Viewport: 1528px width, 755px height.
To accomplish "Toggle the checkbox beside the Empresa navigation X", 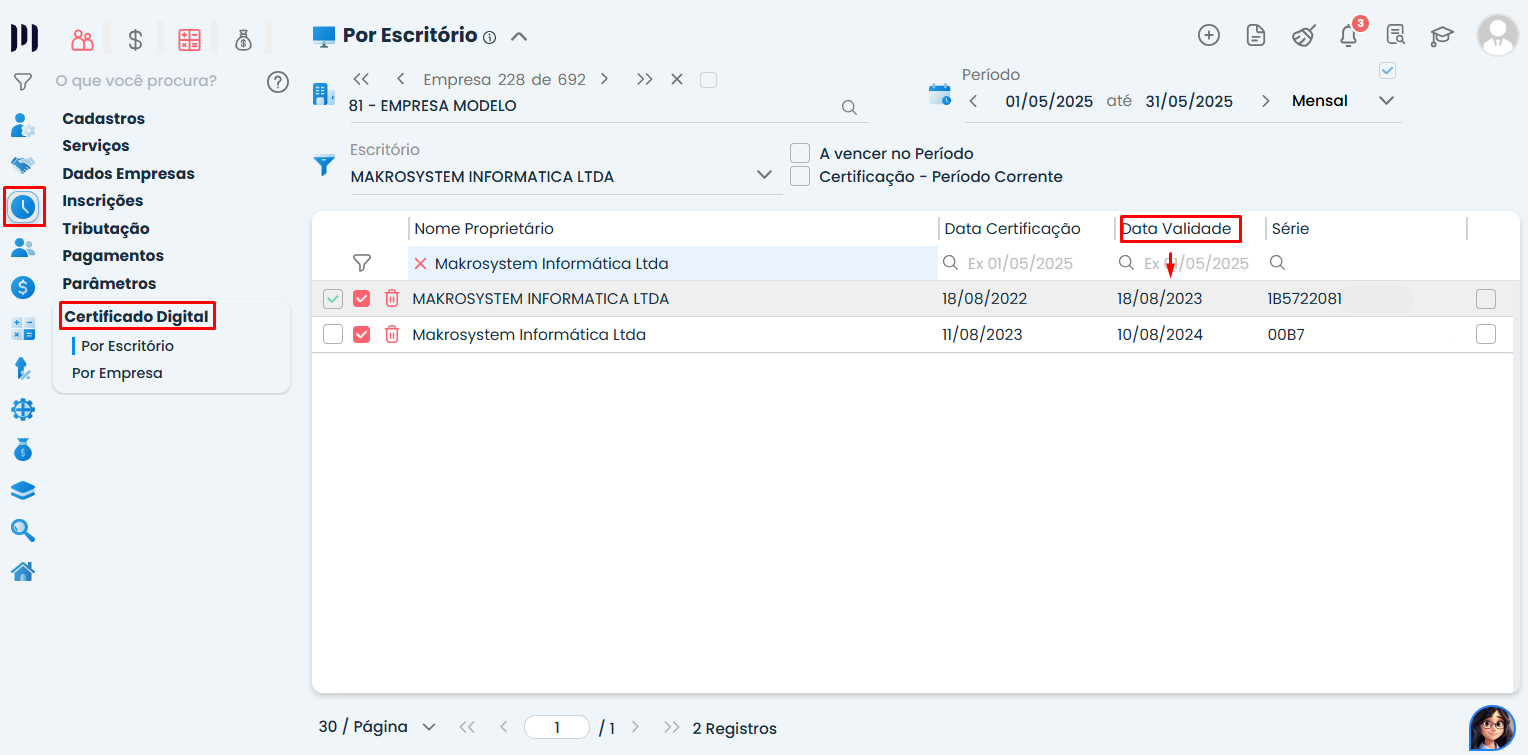I will (x=708, y=79).
